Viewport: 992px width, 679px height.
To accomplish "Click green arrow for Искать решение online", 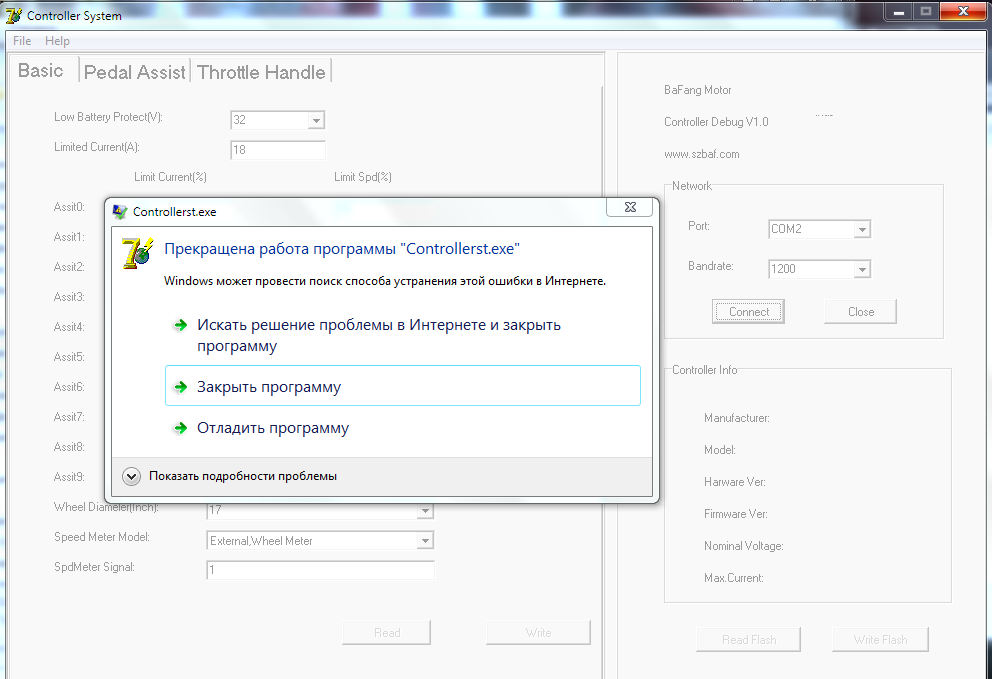I will pos(180,325).
